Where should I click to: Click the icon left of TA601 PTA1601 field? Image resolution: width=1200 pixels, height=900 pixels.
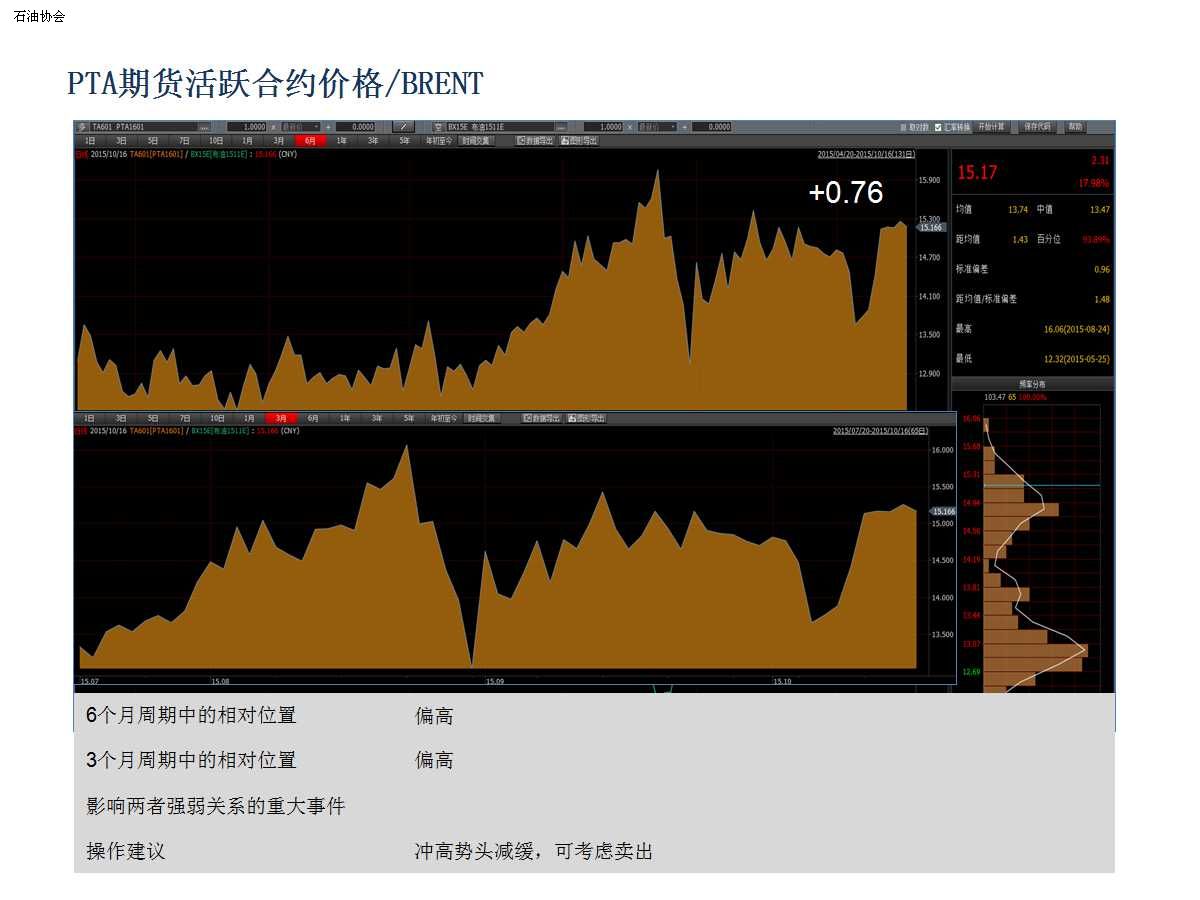pos(82,127)
